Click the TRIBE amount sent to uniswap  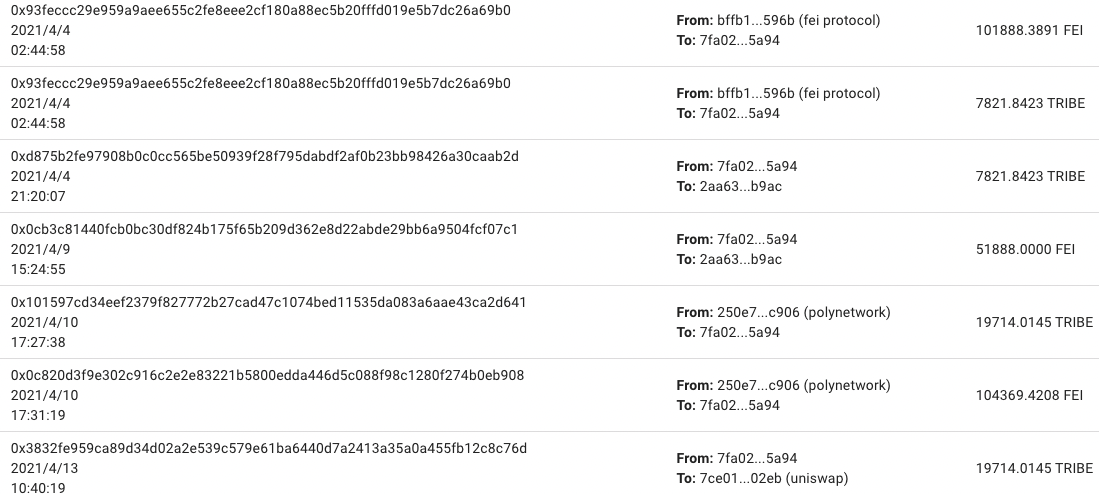click(x=1034, y=468)
